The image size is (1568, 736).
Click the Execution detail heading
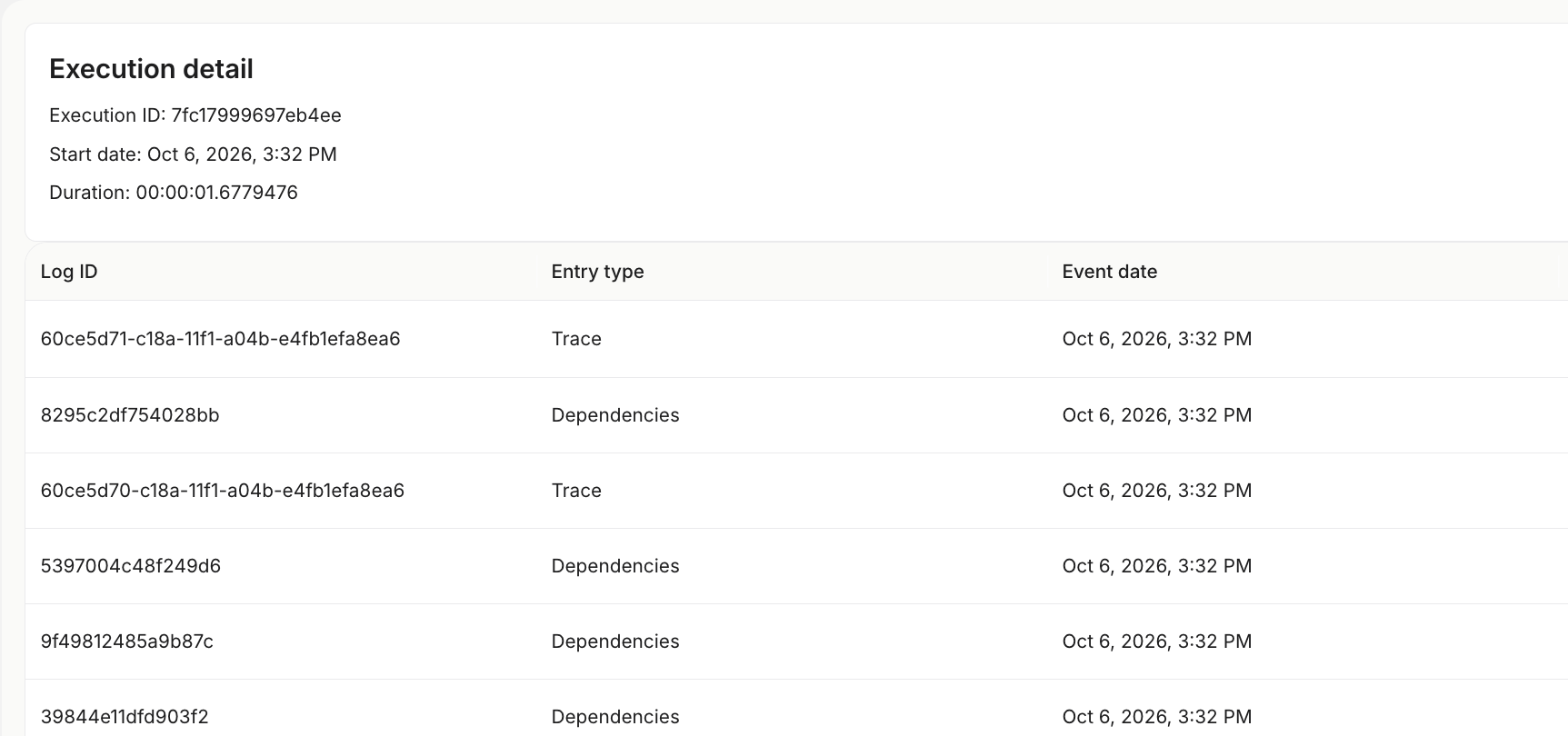pos(151,69)
